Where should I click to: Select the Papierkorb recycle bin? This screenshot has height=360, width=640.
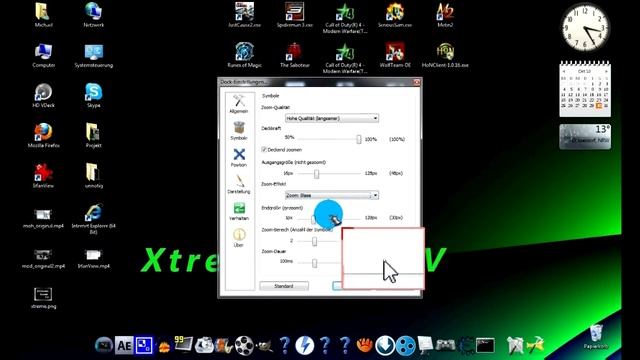[596, 337]
